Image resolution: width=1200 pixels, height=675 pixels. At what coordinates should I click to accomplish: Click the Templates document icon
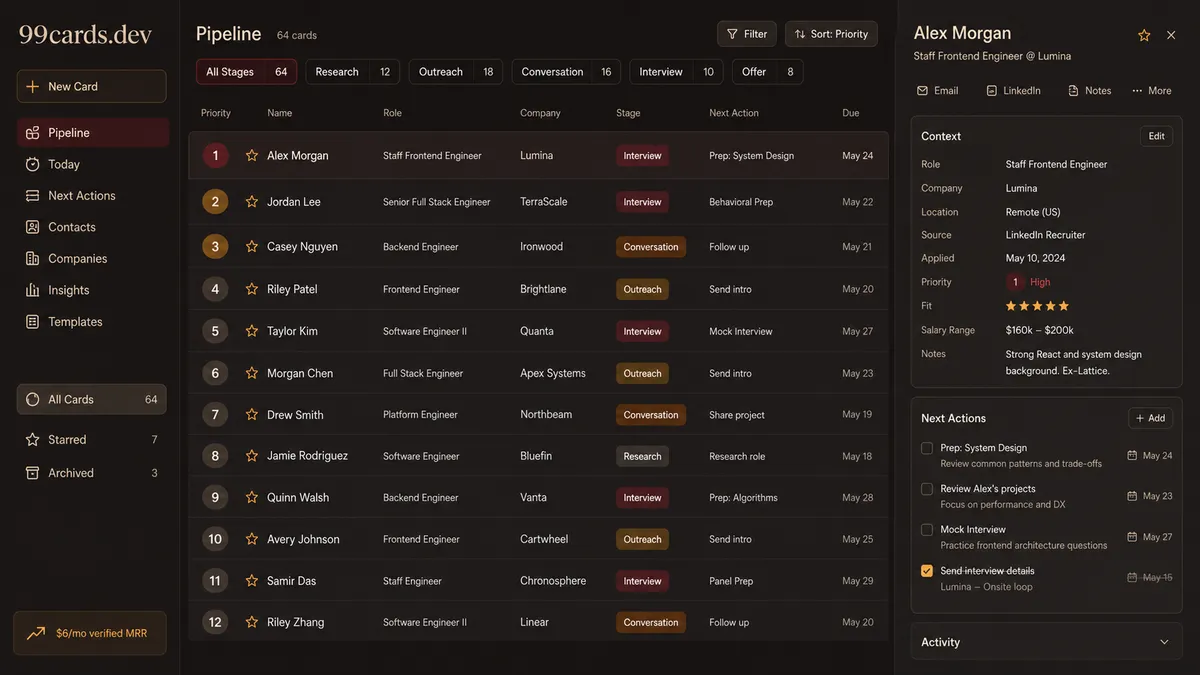pyautogui.click(x=32, y=322)
